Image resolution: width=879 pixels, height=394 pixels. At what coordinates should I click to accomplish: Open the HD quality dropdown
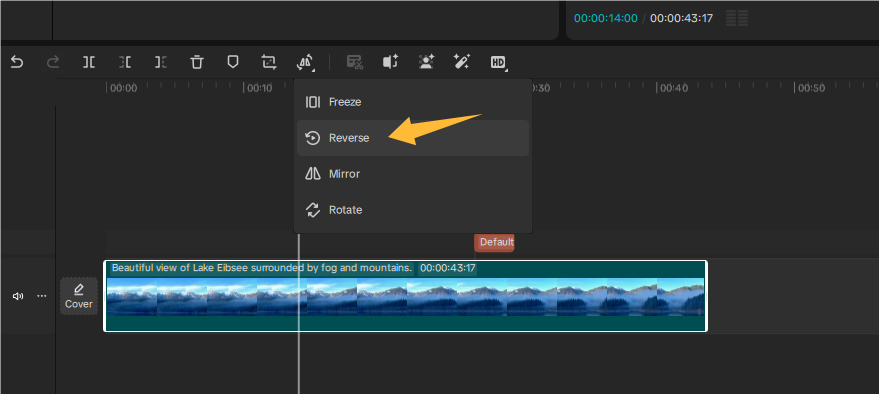pyautogui.click(x=499, y=63)
